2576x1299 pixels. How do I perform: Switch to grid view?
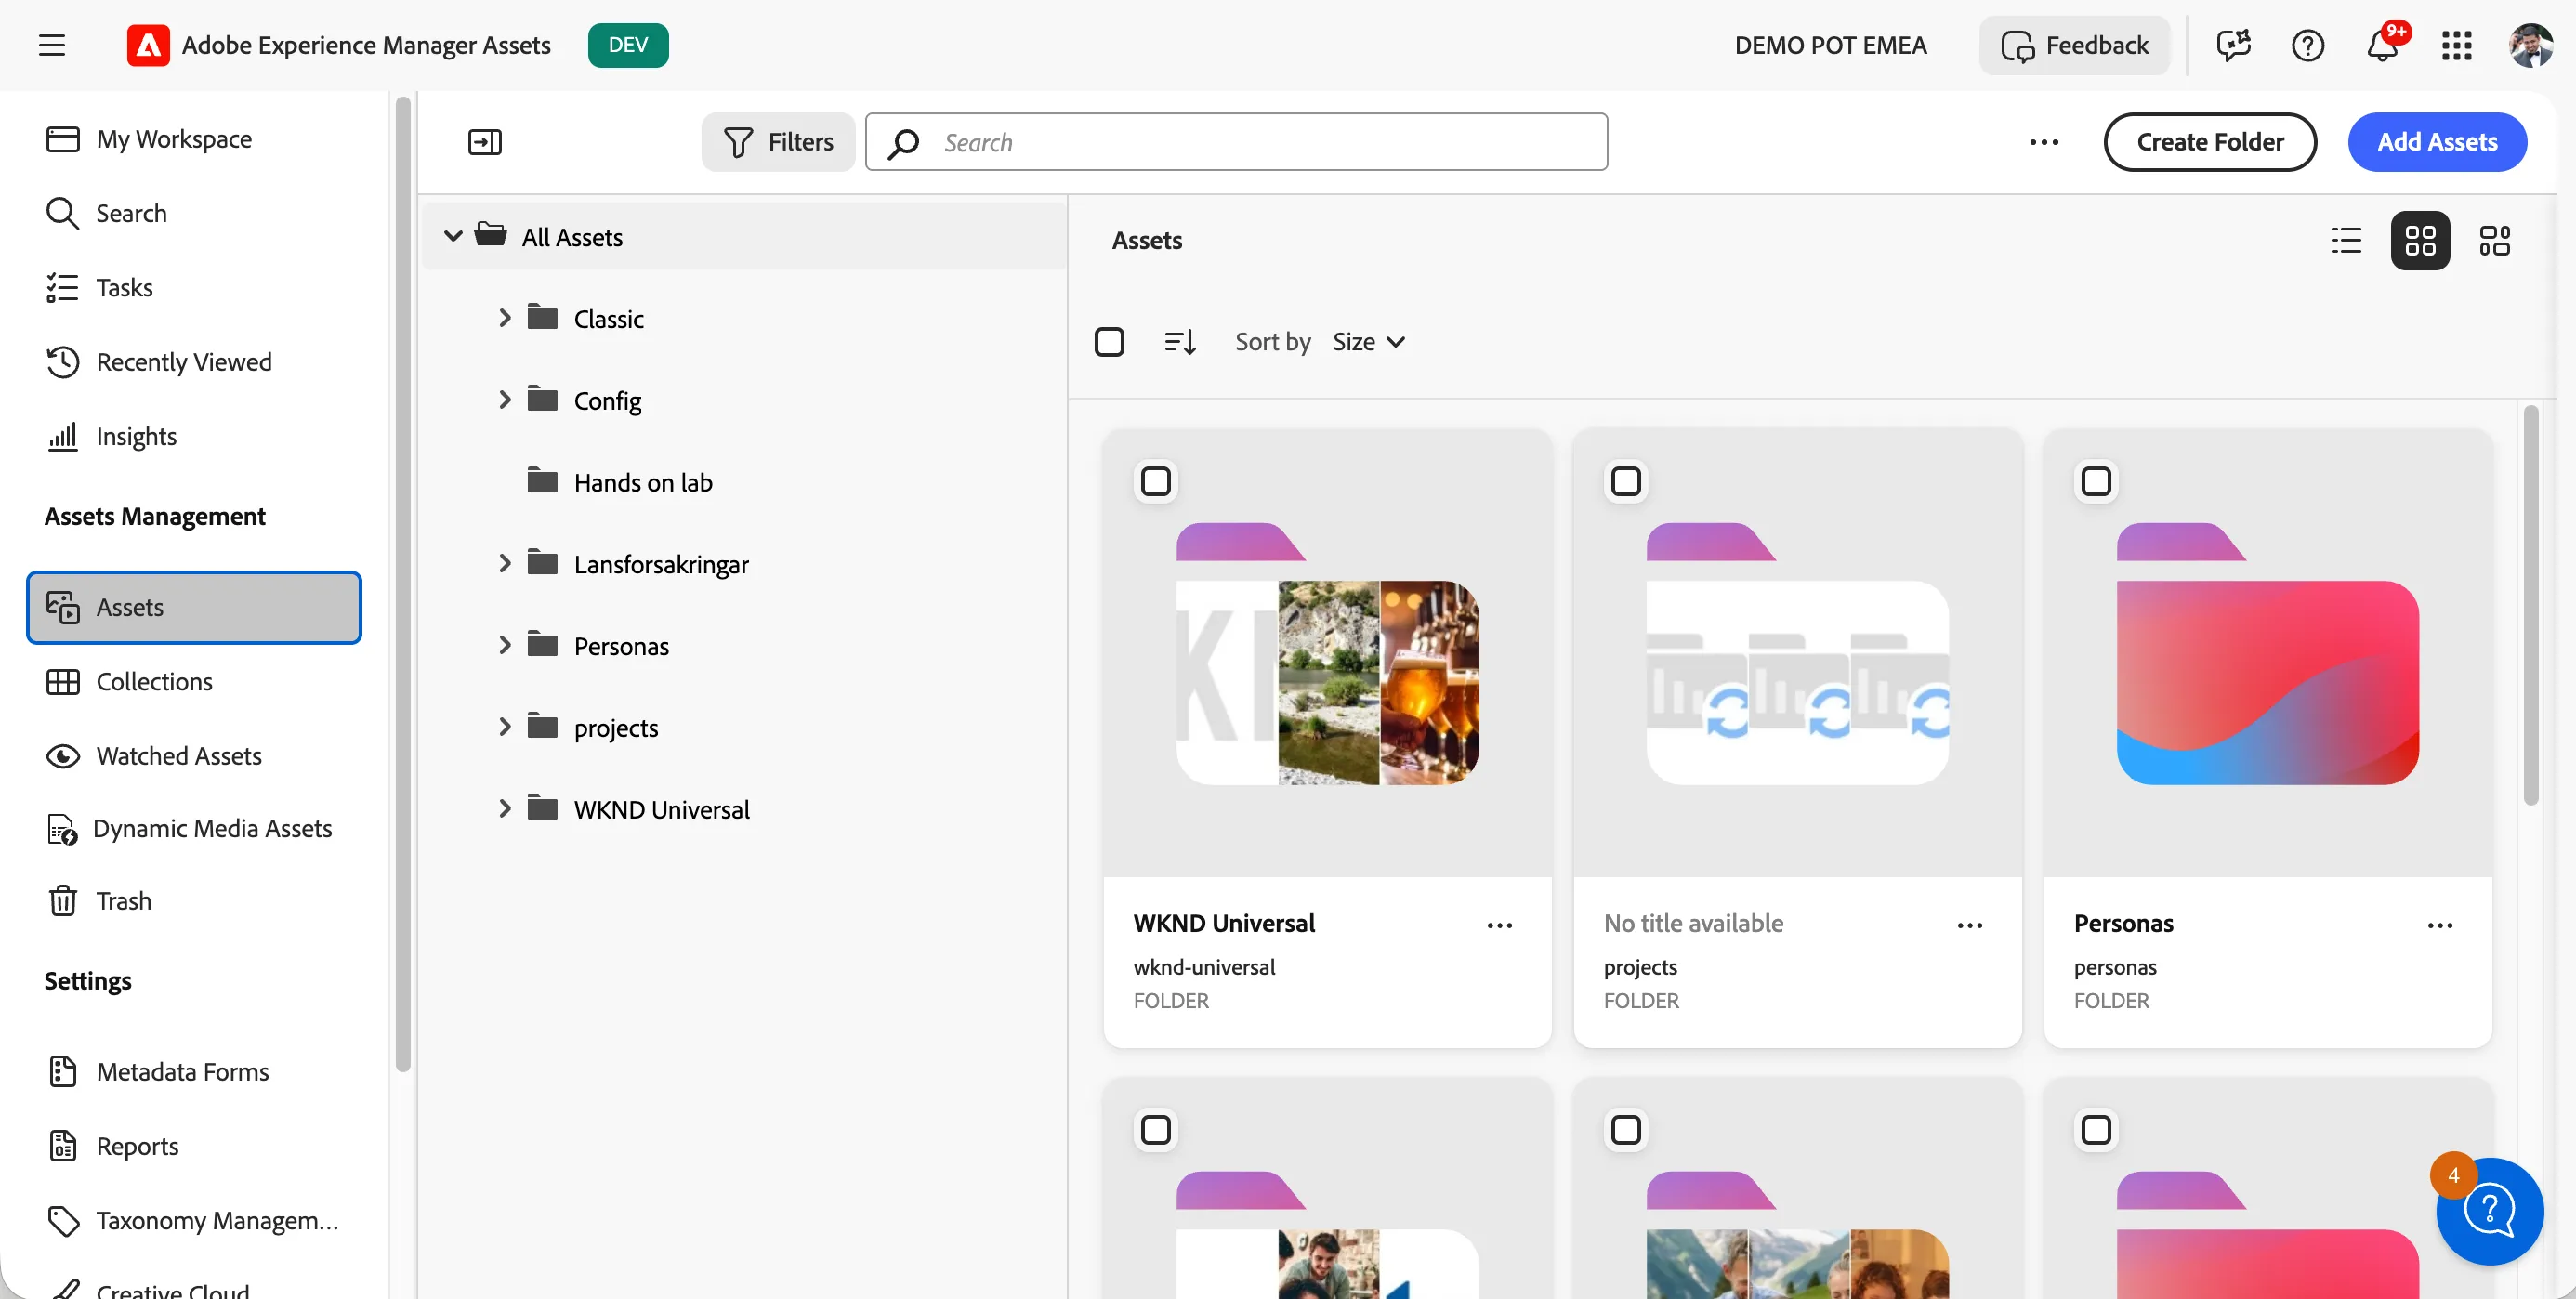pyautogui.click(x=2420, y=241)
